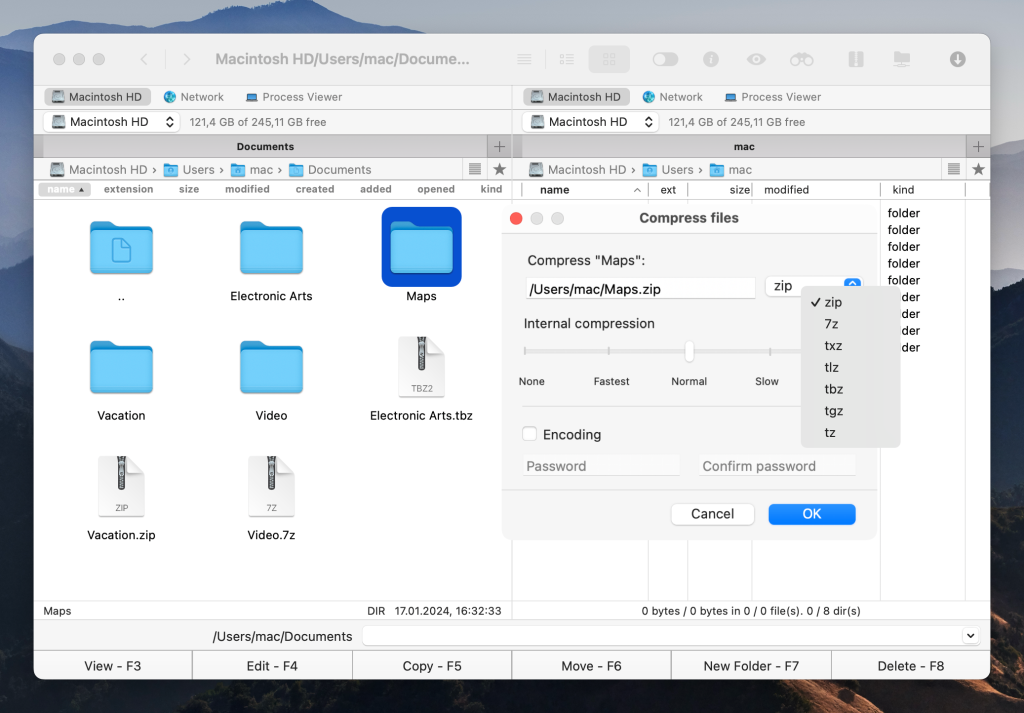Enable the Encoding checkbox in the dialog

529,434
